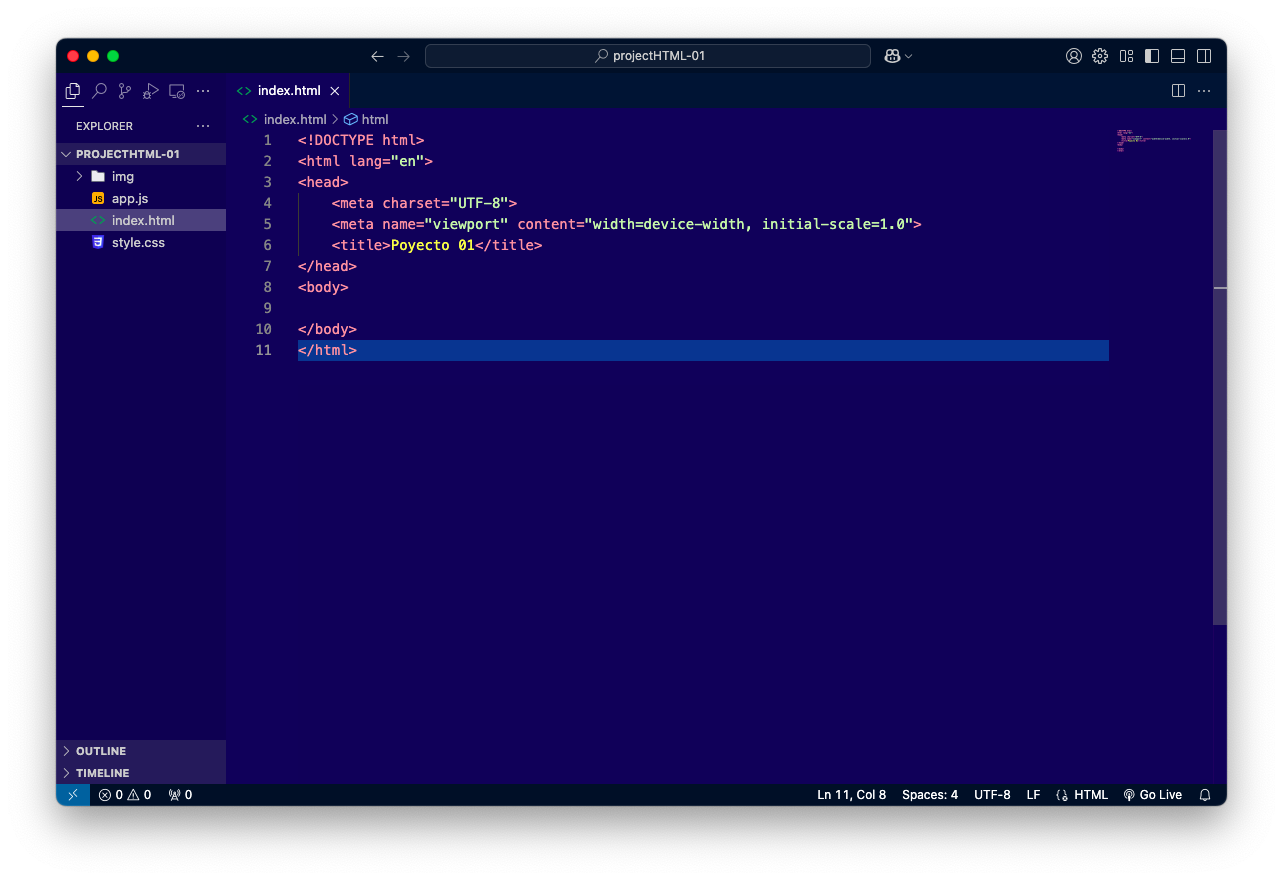Click the opening <body> tag
Viewport: 1283px width, 880px height.
click(323, 287)
